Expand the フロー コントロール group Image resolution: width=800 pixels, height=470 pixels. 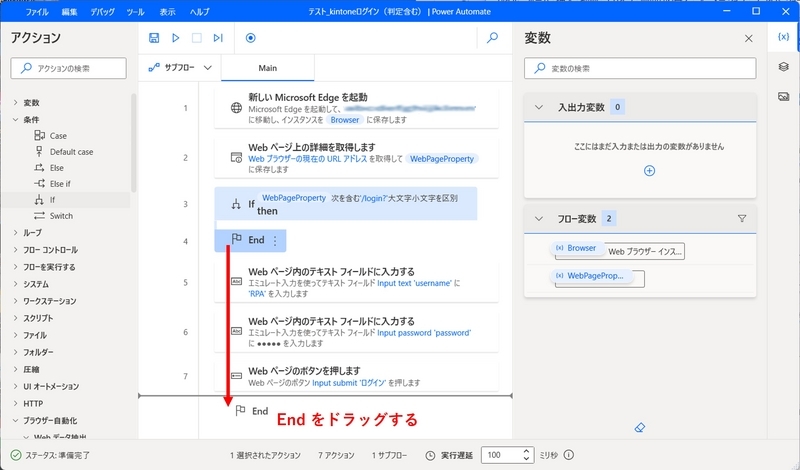[x=15, y=250]
